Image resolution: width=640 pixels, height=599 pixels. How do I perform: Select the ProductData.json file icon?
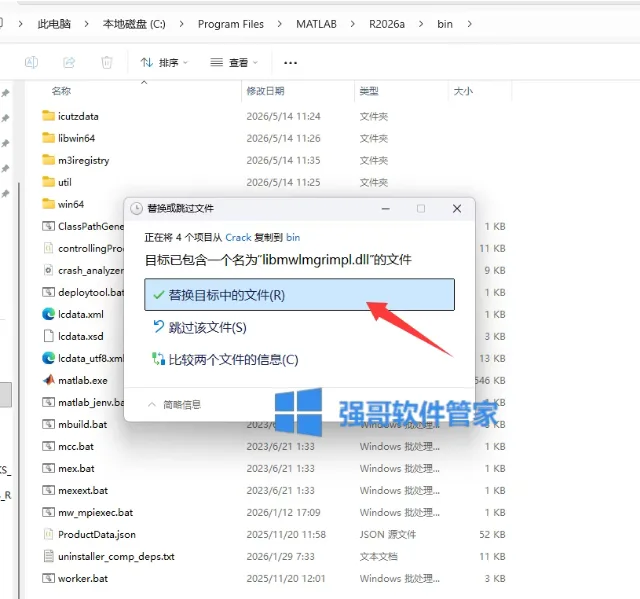click(48, 534)
